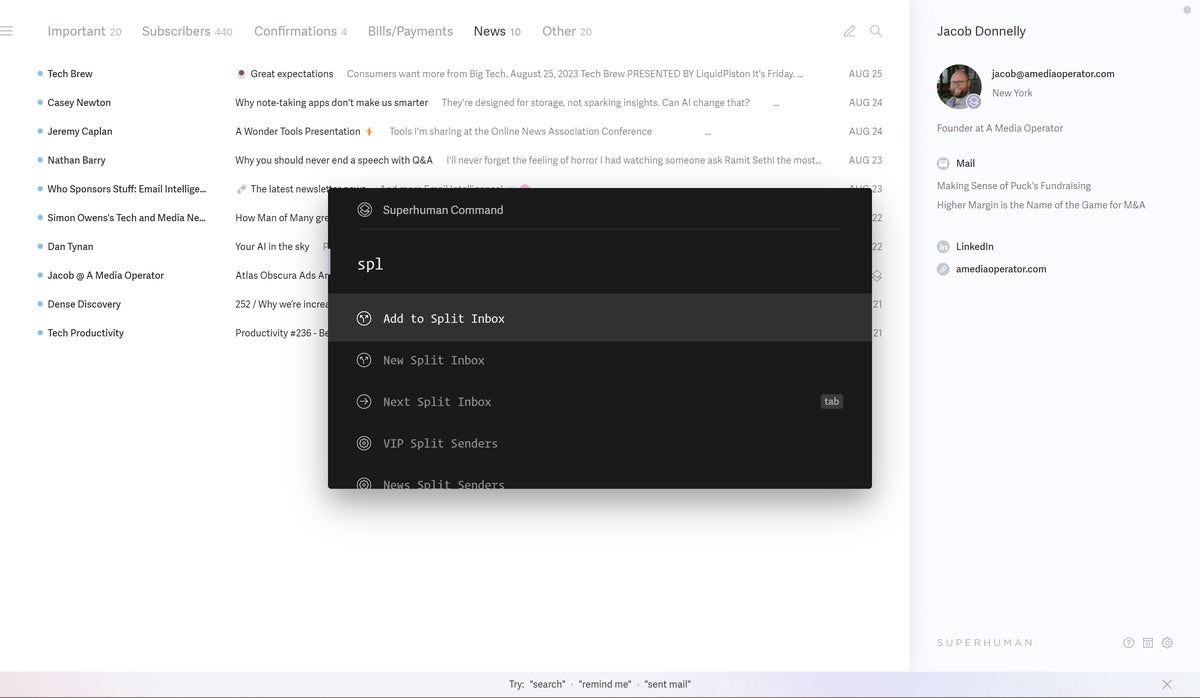This screenshot has width=1200, height=698.
Task: Open the Jeremy Caplan email
Action: point(460,131)
